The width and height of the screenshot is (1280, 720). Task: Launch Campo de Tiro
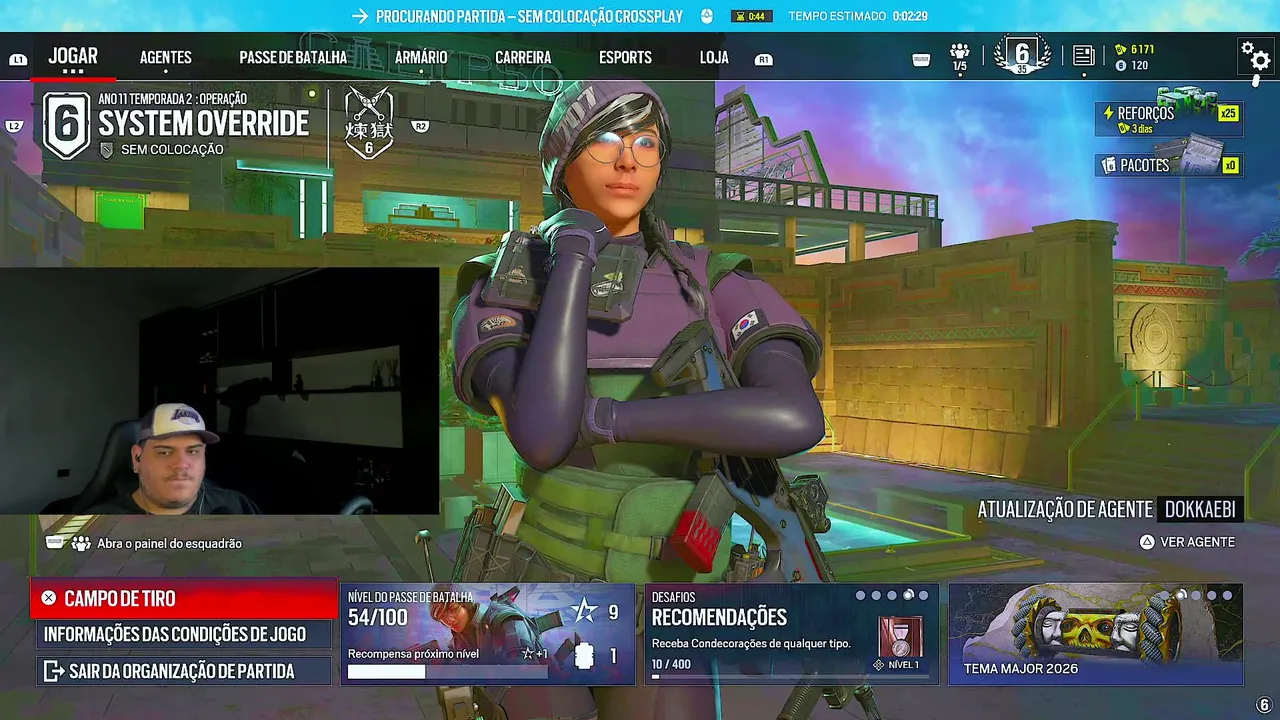(184, 598)
